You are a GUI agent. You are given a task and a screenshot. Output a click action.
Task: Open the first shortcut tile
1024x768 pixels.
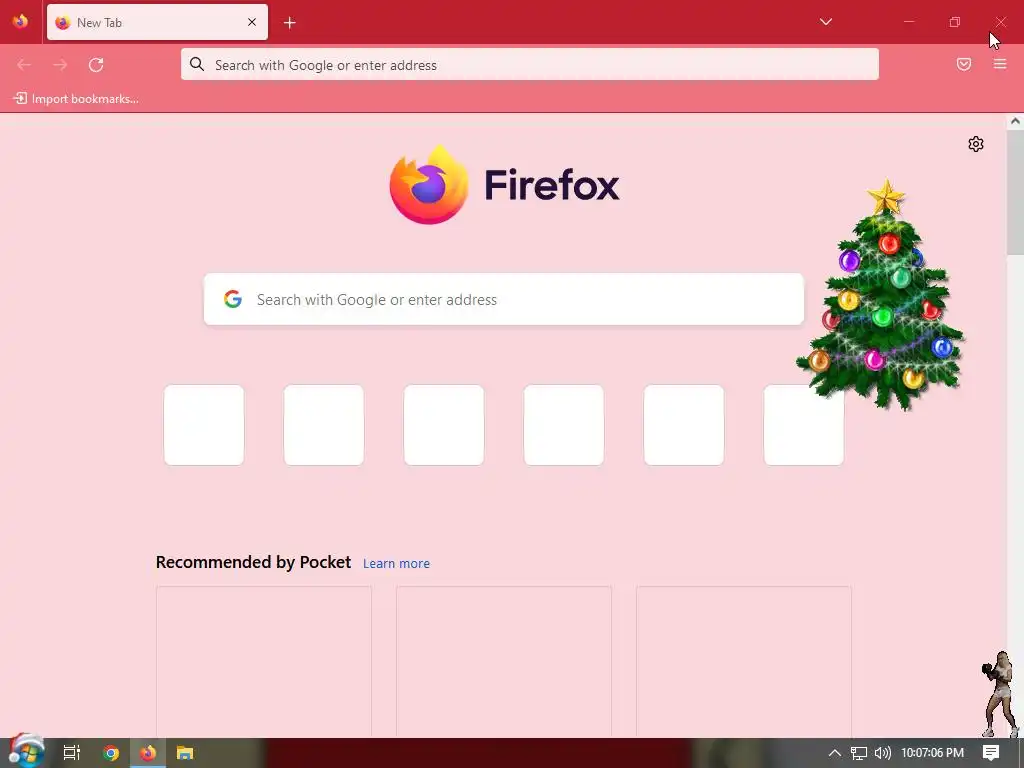[x=204, y=425]
